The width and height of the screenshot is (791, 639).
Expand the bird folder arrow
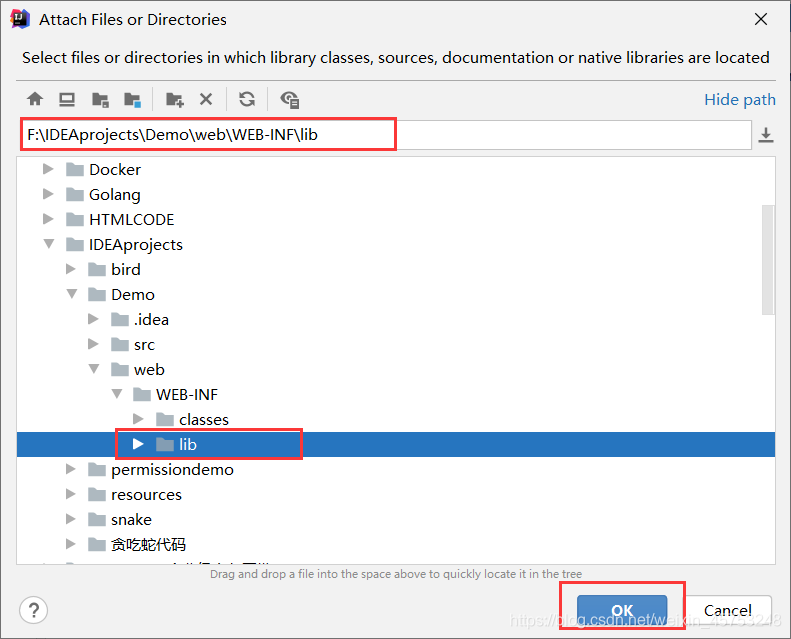pos(71,269)
